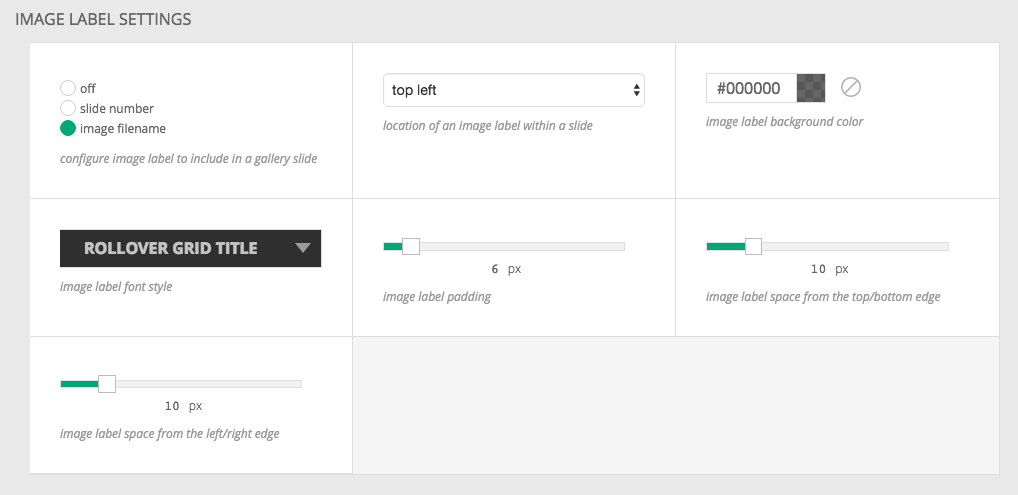The width and height of the screenshot is (1018, 495).
Task: Click the top/bottom edge space slider handle
Action: coord(753,246)
